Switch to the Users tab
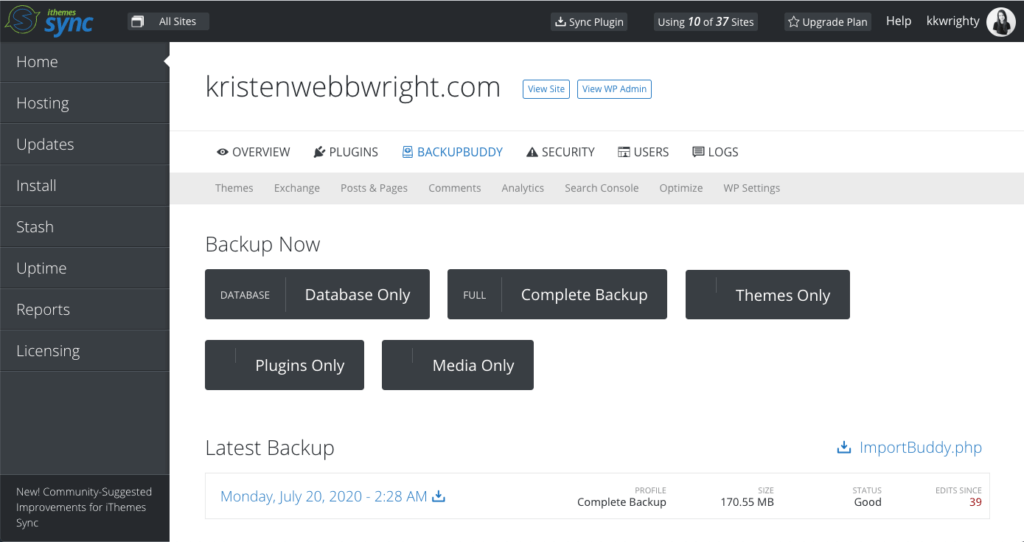This screenshot has height=542, width=1024. 643,152
